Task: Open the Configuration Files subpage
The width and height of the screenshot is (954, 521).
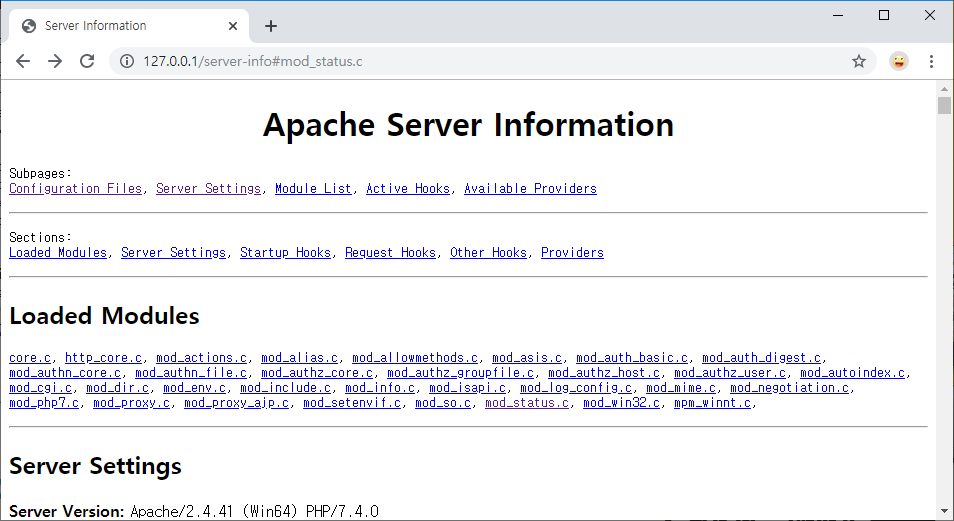Action: click(75, 189)
